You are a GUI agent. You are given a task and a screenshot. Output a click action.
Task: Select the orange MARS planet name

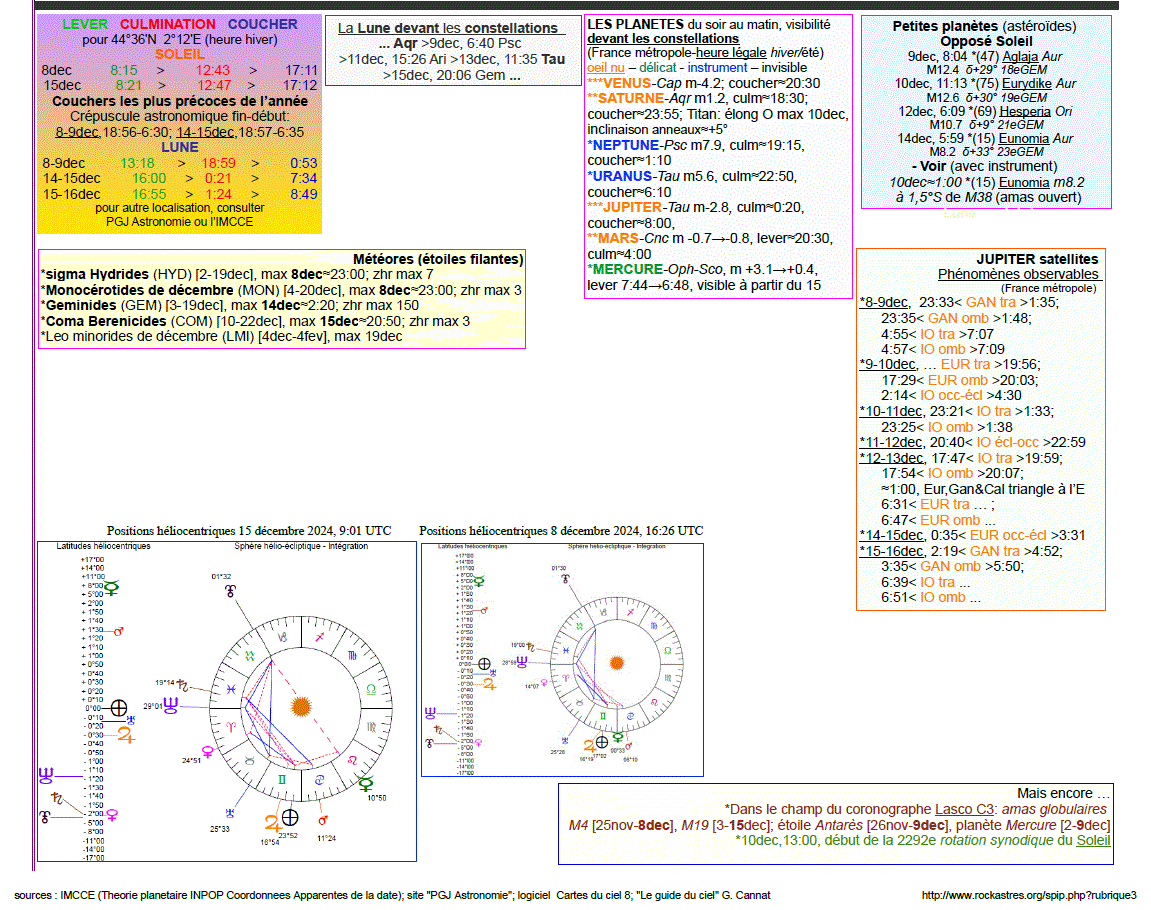coord(618,239)
